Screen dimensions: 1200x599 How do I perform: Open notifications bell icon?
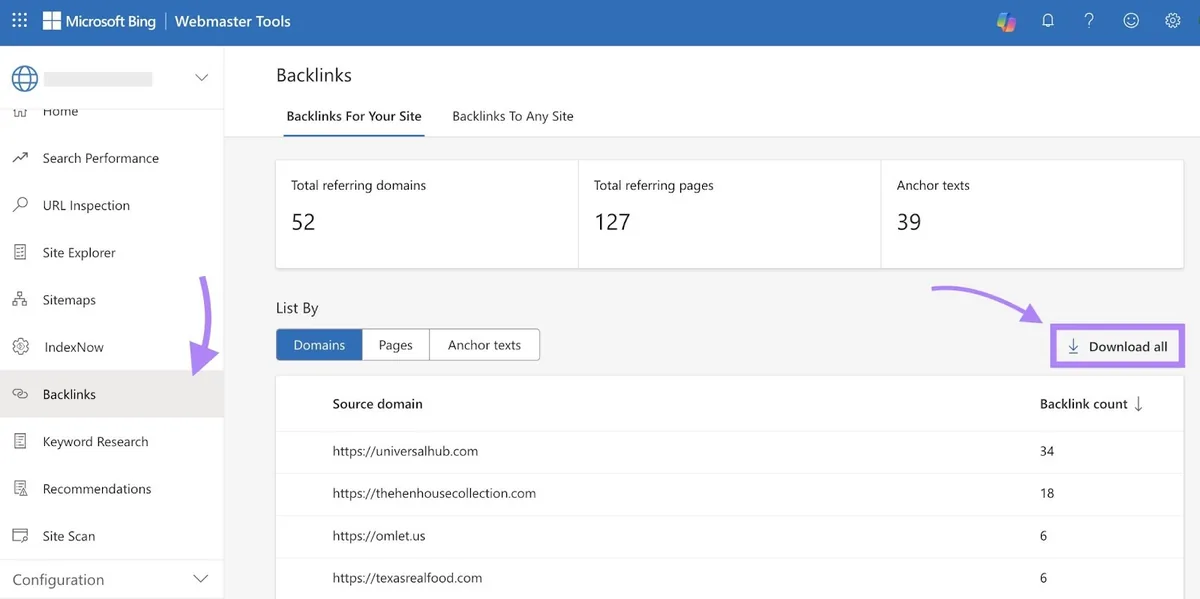click(1048, 21)
